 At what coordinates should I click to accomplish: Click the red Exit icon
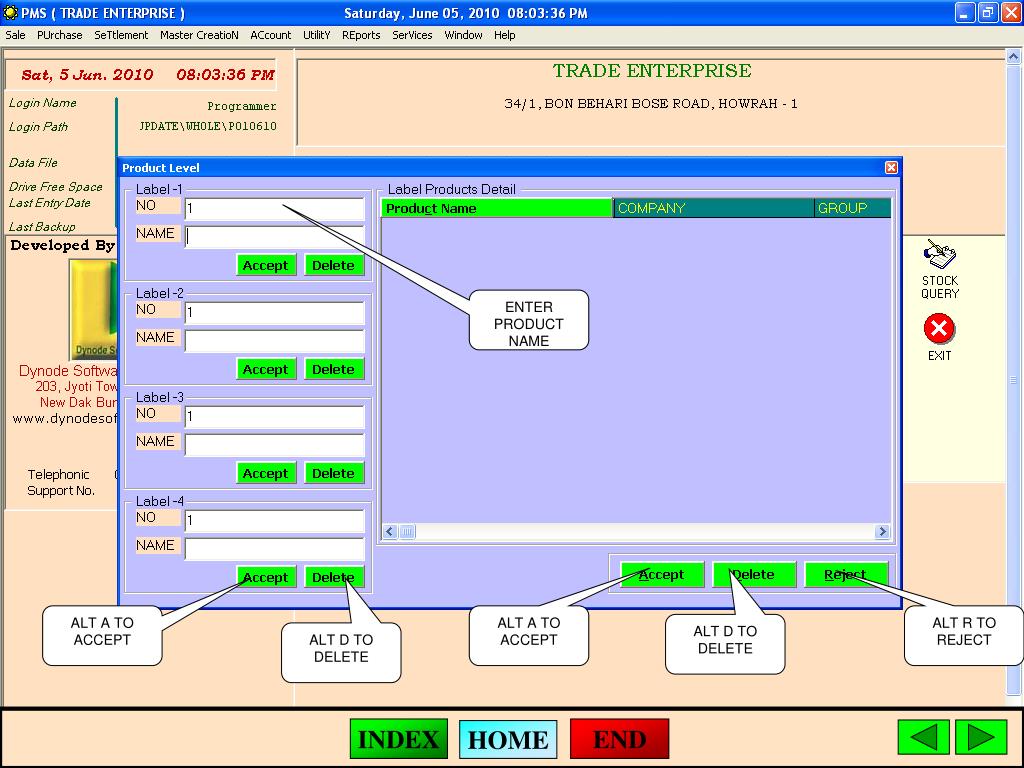(x=939, y=329)
